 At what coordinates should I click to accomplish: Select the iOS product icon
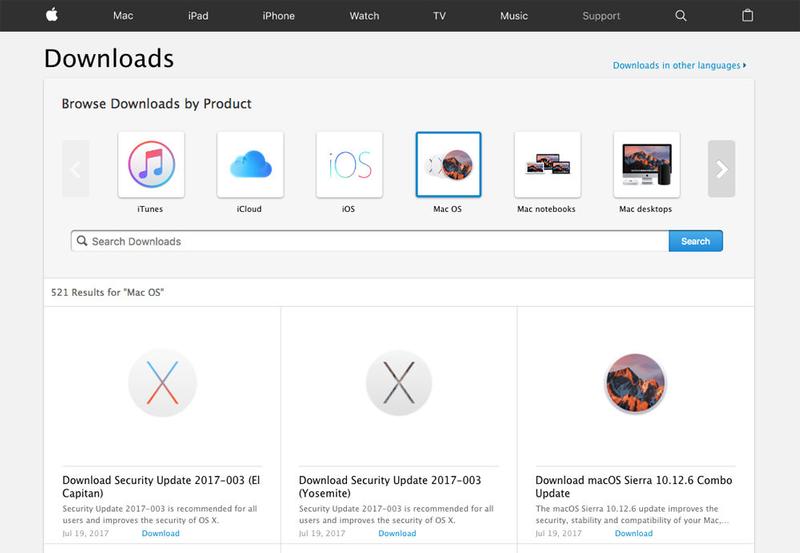pyautogui.click(x=349, y=165)
